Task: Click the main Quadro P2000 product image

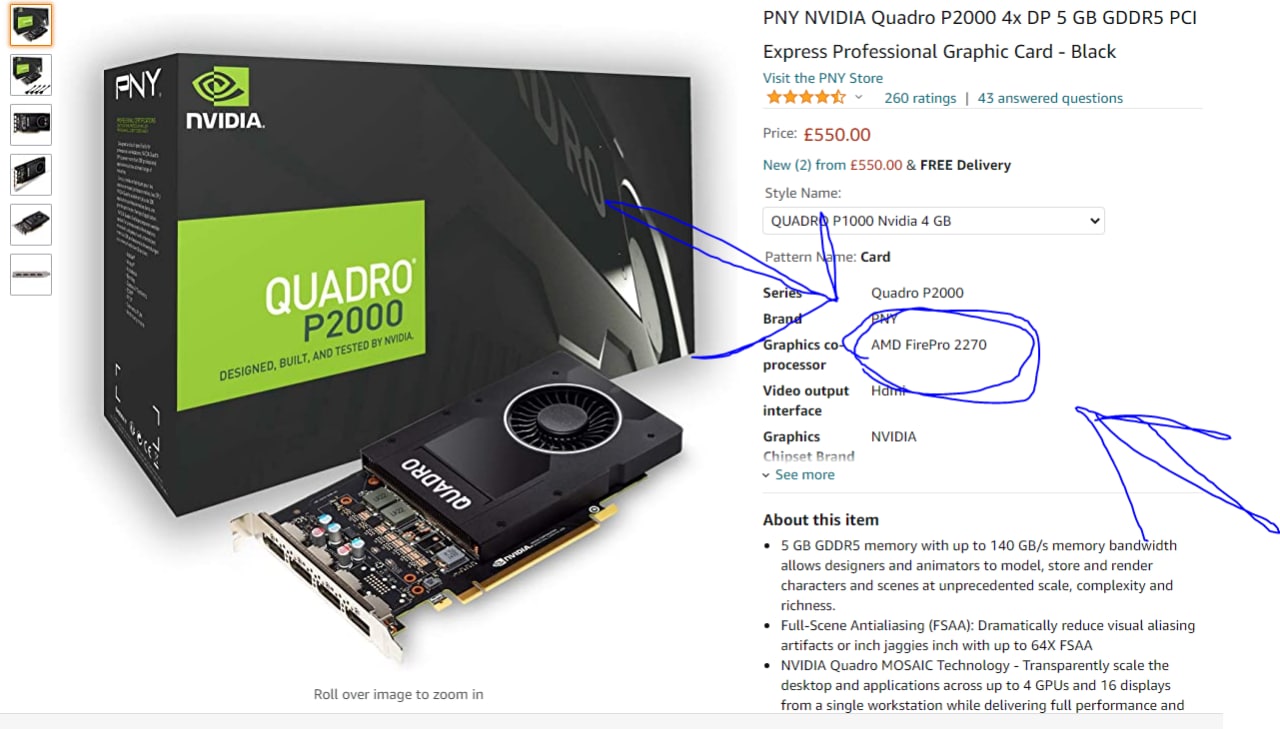Action: [398, 355]
